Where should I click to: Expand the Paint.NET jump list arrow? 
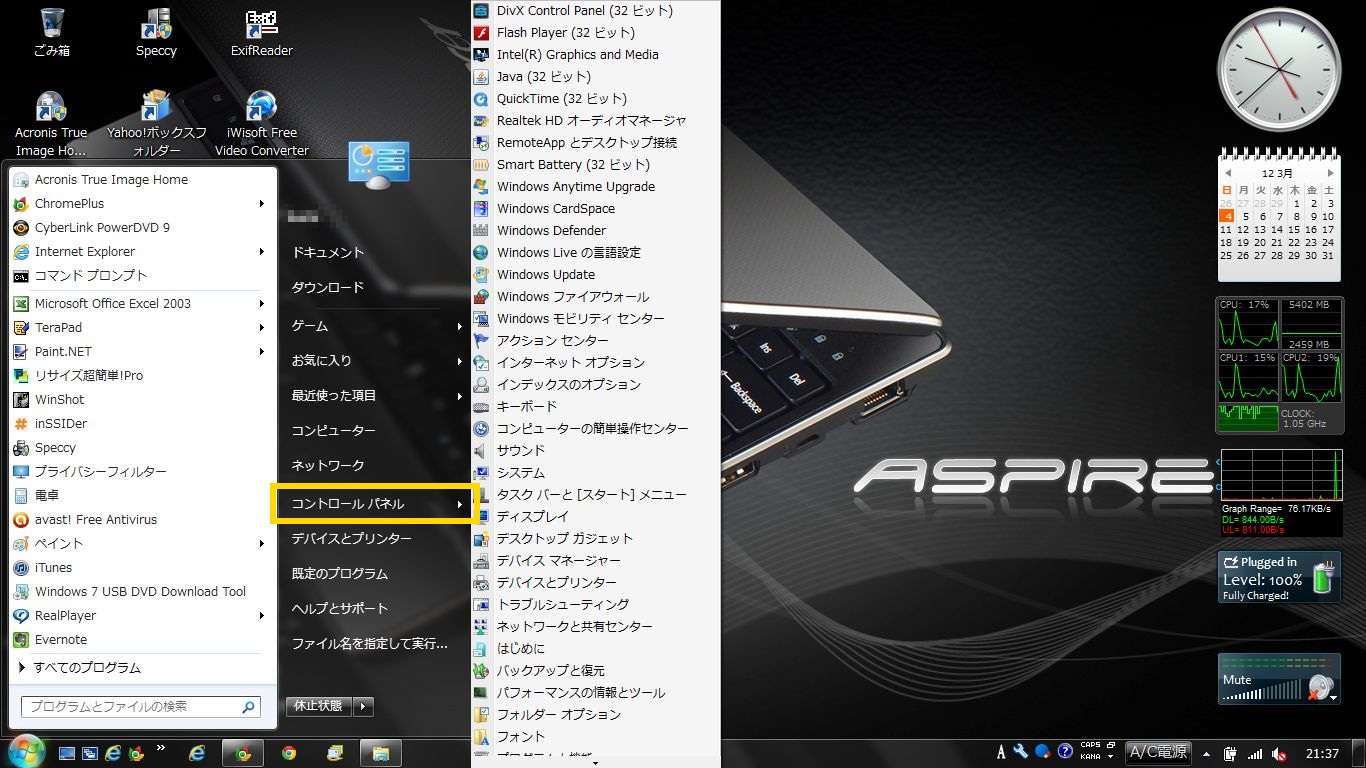pyautogui.click(x=262, y=351)
